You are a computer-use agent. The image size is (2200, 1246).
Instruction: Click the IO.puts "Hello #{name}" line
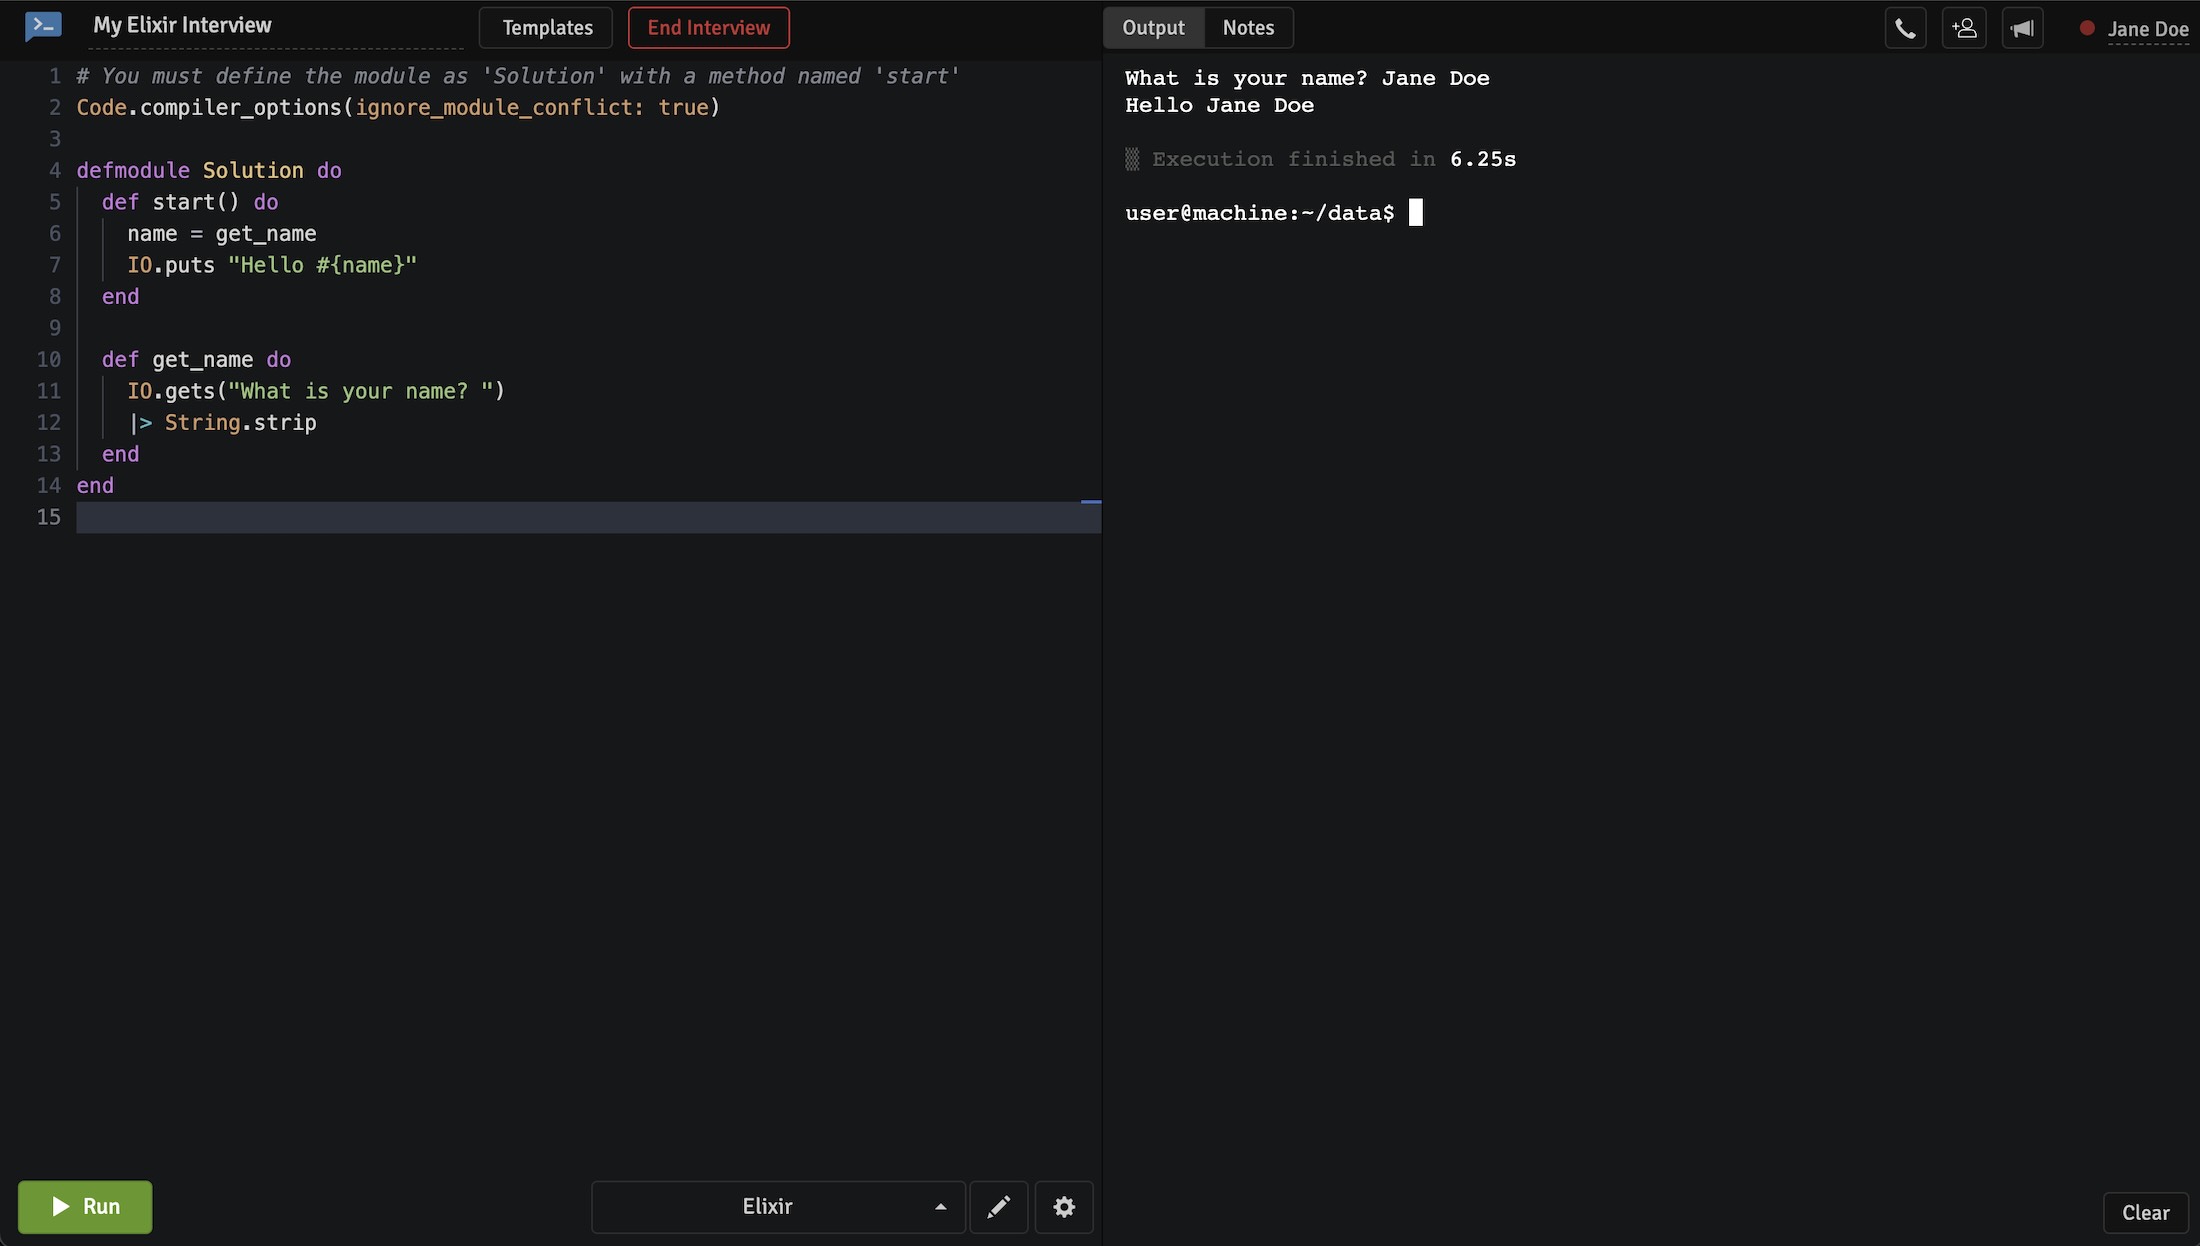pos(272,265)
